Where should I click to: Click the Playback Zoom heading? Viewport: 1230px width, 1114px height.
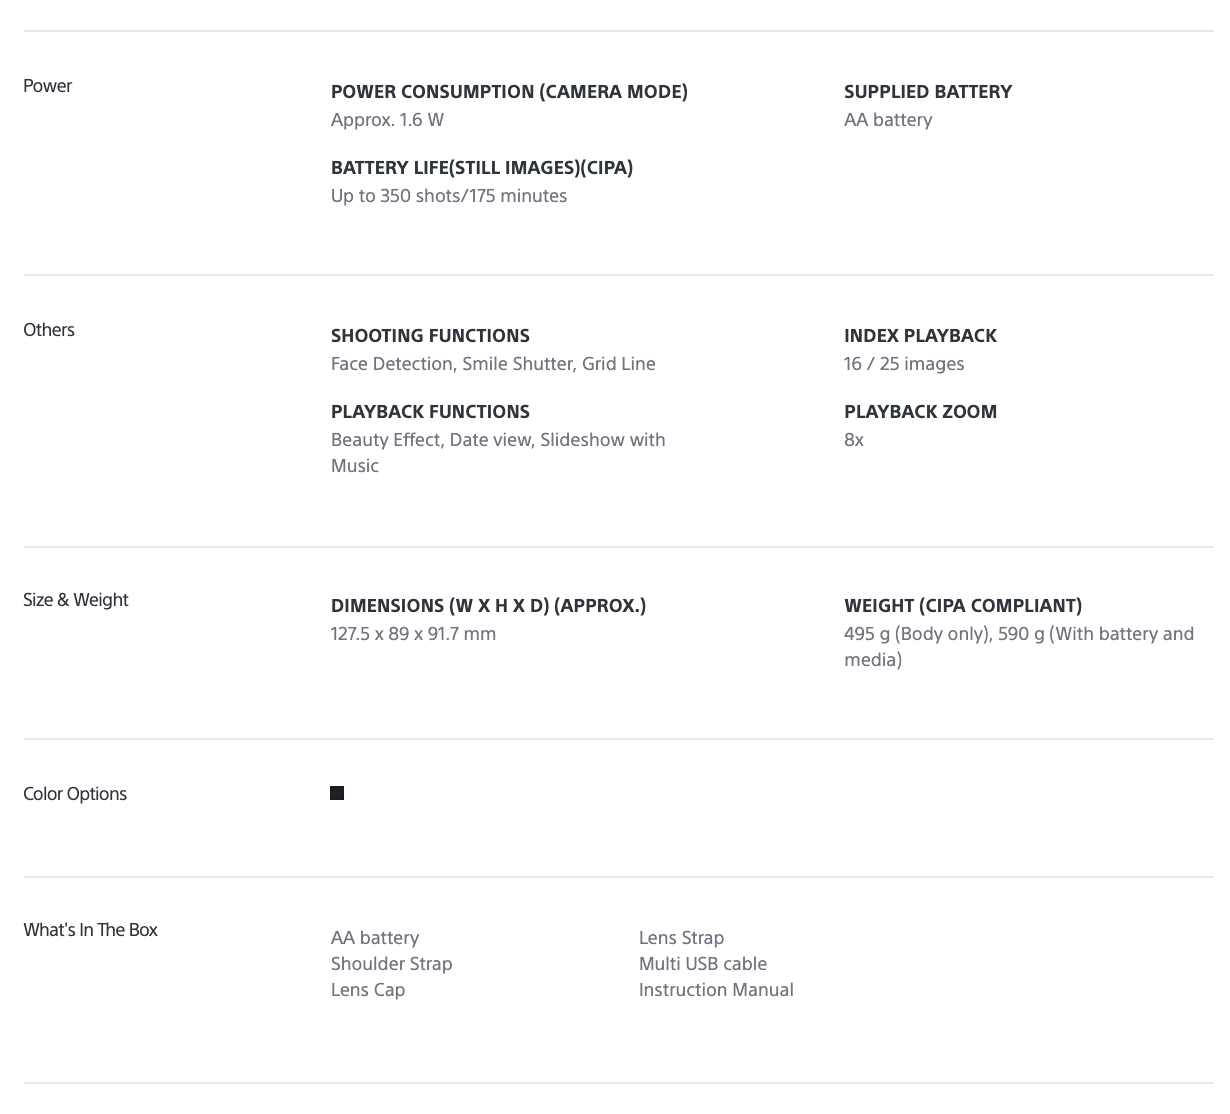coord(920,412)
